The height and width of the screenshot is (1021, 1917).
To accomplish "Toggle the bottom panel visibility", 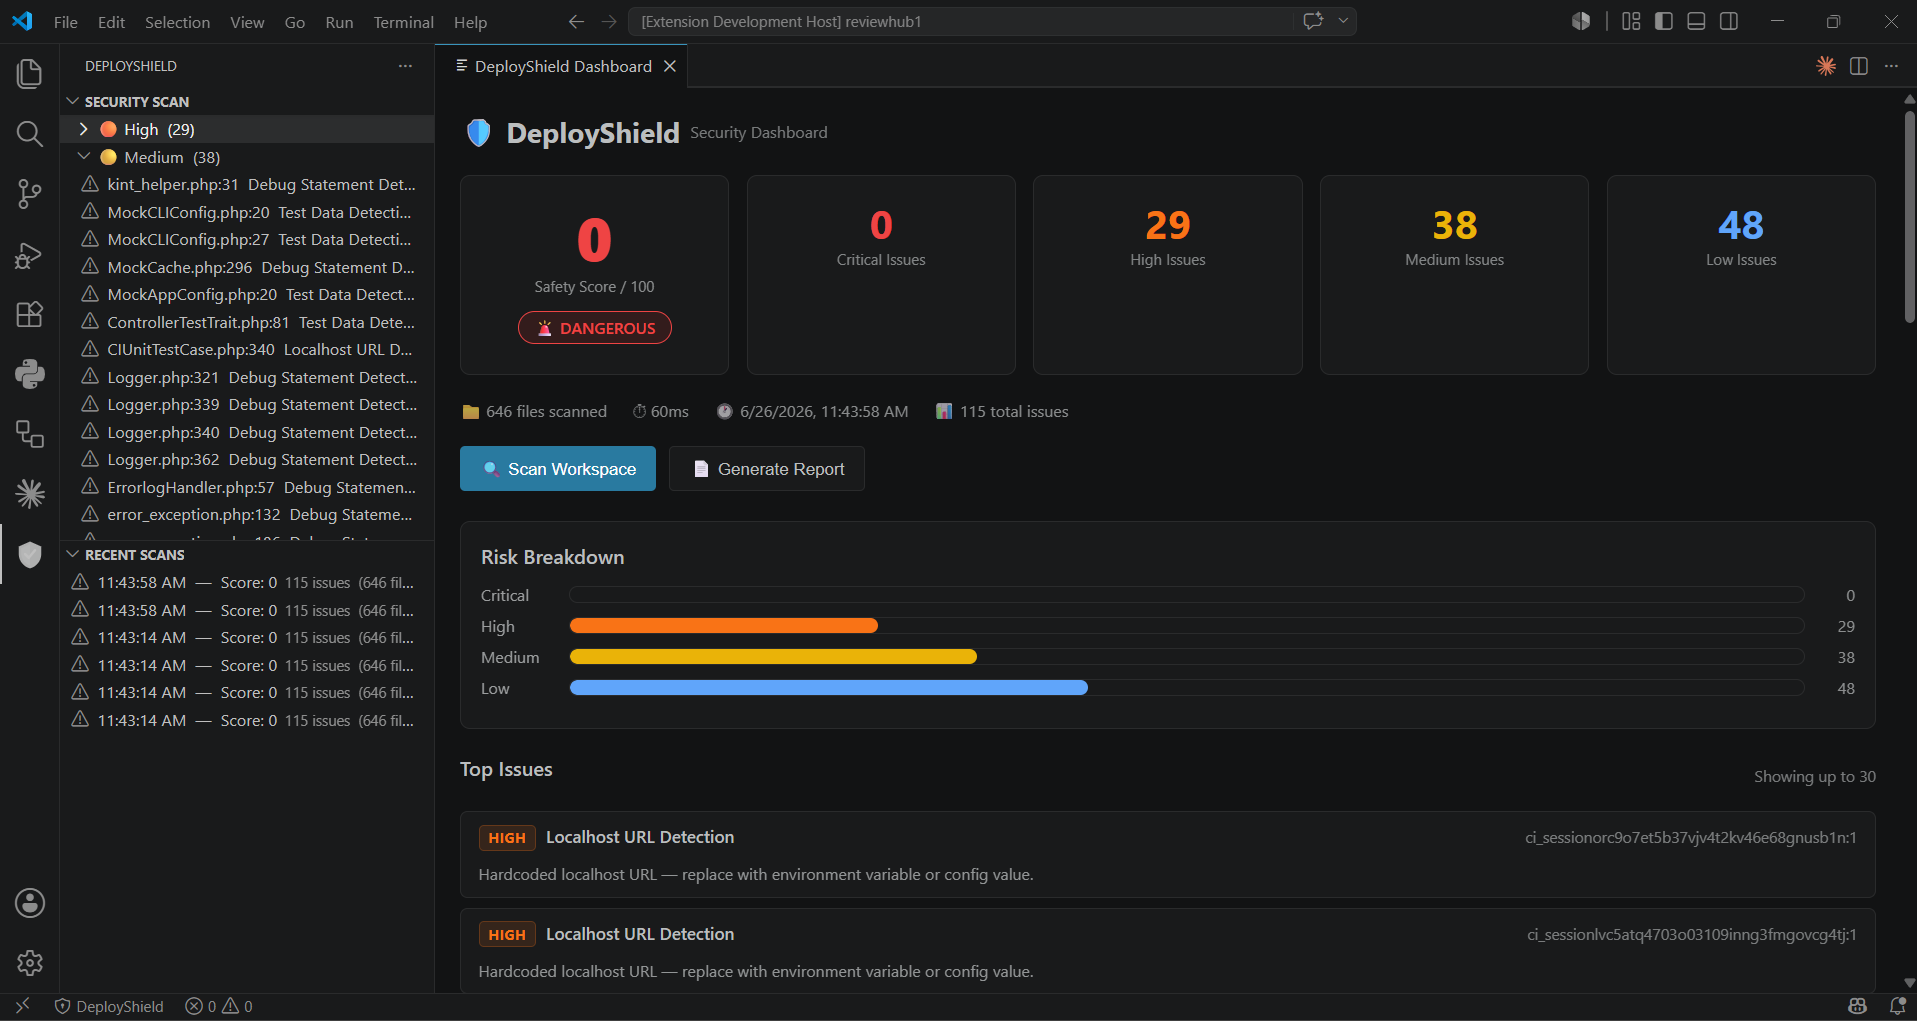I will [x=1696, y=21].
